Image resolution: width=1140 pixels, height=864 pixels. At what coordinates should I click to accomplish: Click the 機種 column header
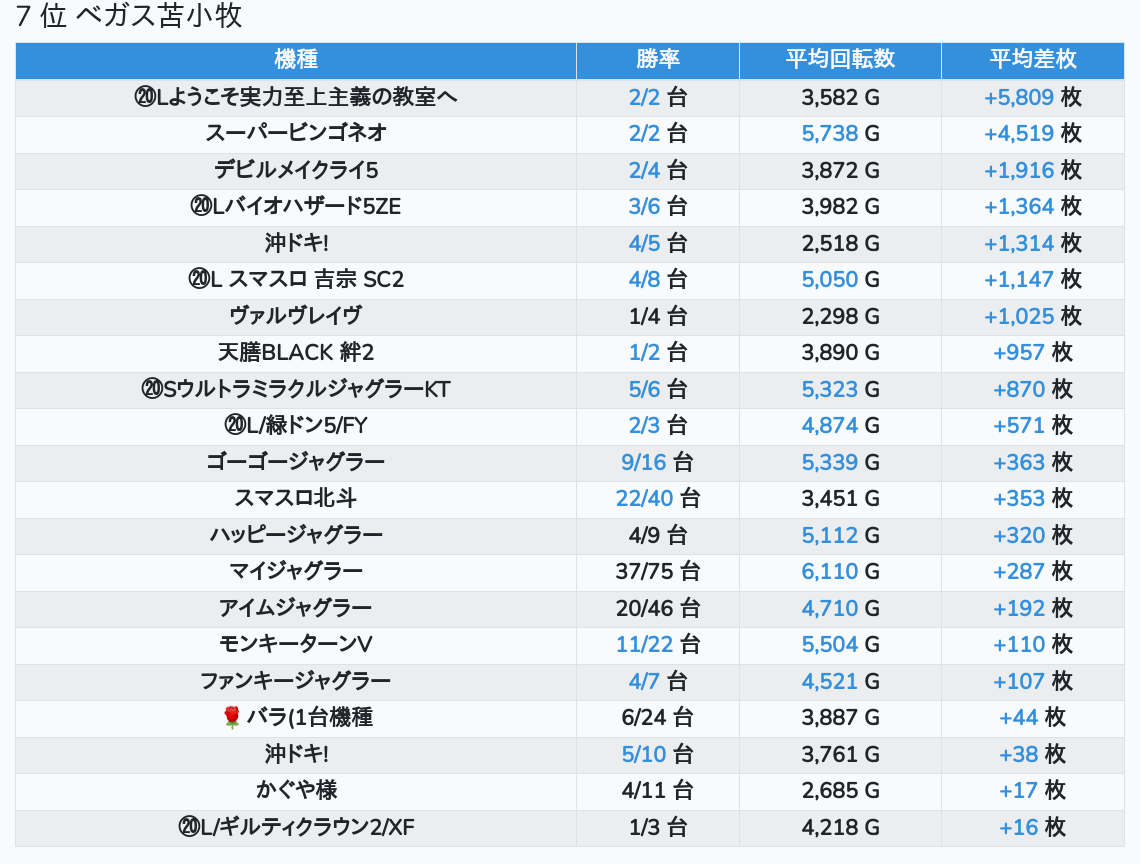(296, 60)
